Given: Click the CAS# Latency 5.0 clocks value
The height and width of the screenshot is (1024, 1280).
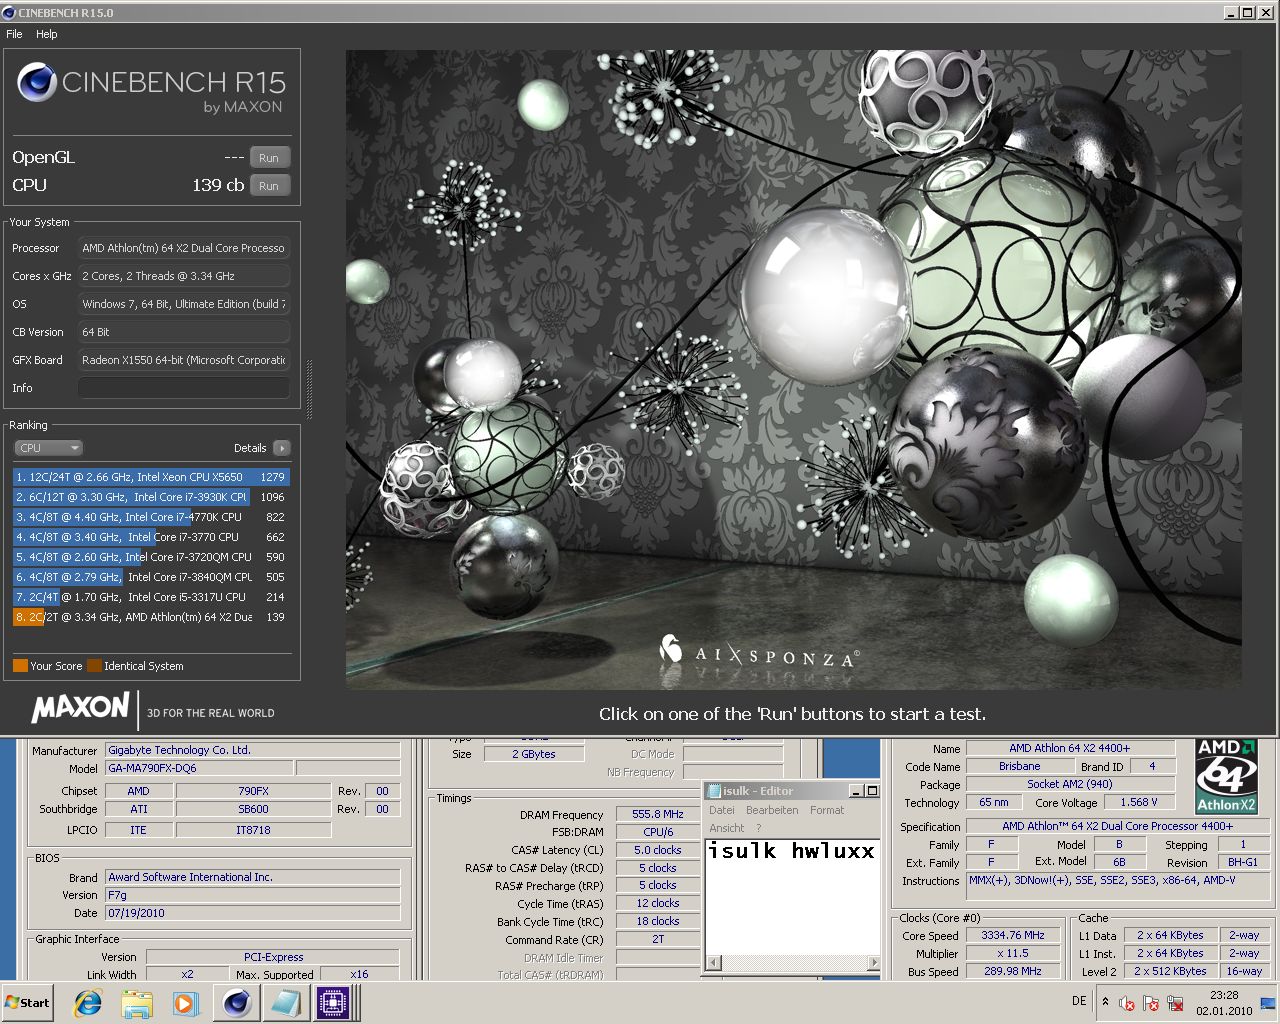Looking at the screenshot, I should click(658, 851).
